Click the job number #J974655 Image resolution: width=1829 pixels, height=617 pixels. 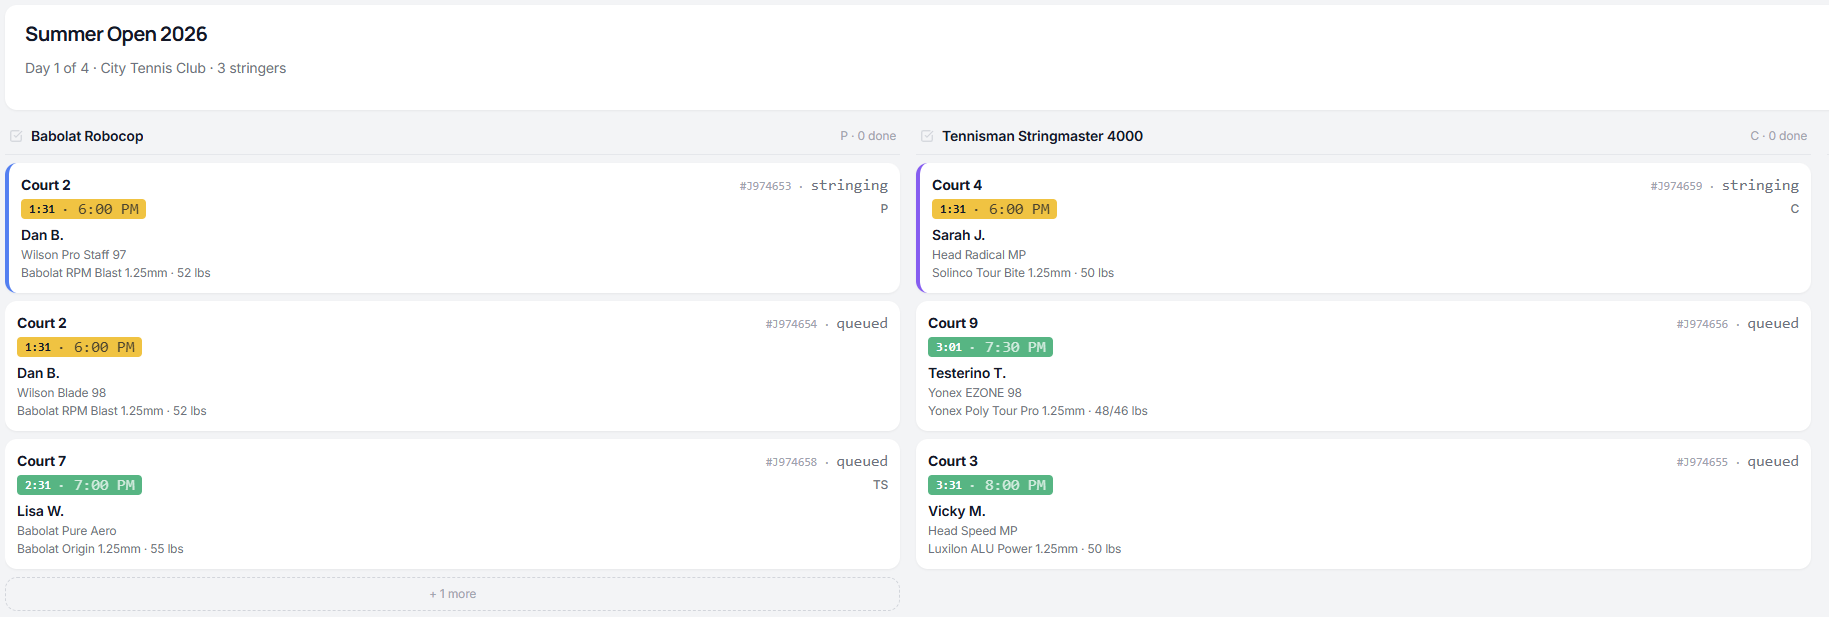pos(1702,462)
